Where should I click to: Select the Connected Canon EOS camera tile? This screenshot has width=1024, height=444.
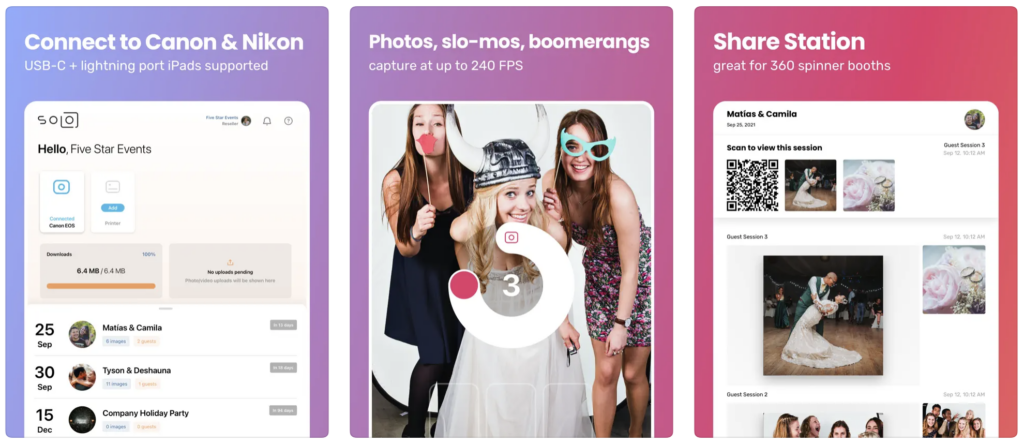point(61,202)
